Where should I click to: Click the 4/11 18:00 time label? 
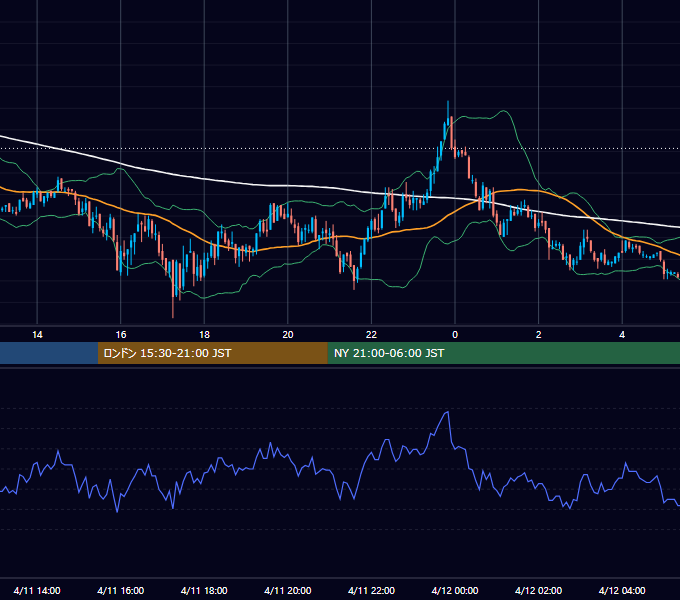(x=204, y=590)
